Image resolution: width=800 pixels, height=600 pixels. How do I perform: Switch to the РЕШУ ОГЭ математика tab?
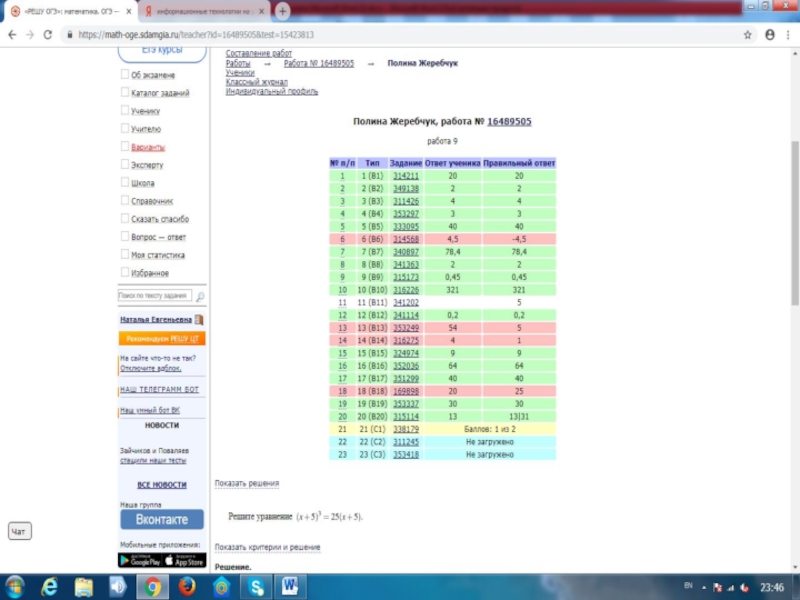click(x=71, y=11)
